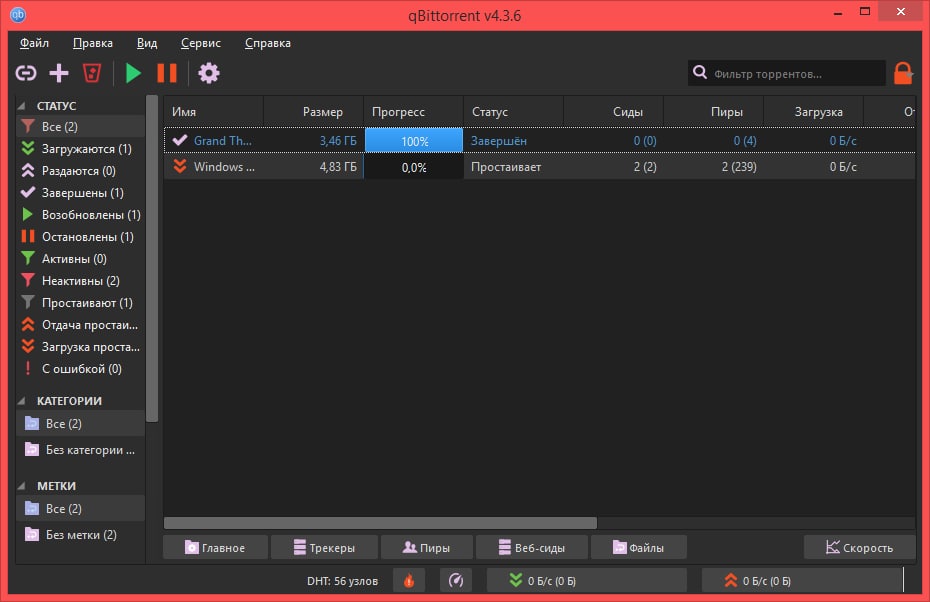Image resolution: width=930 pixels, height=602 pixels.
Task: Click the search magnifier icon
Action: point(700,72)
